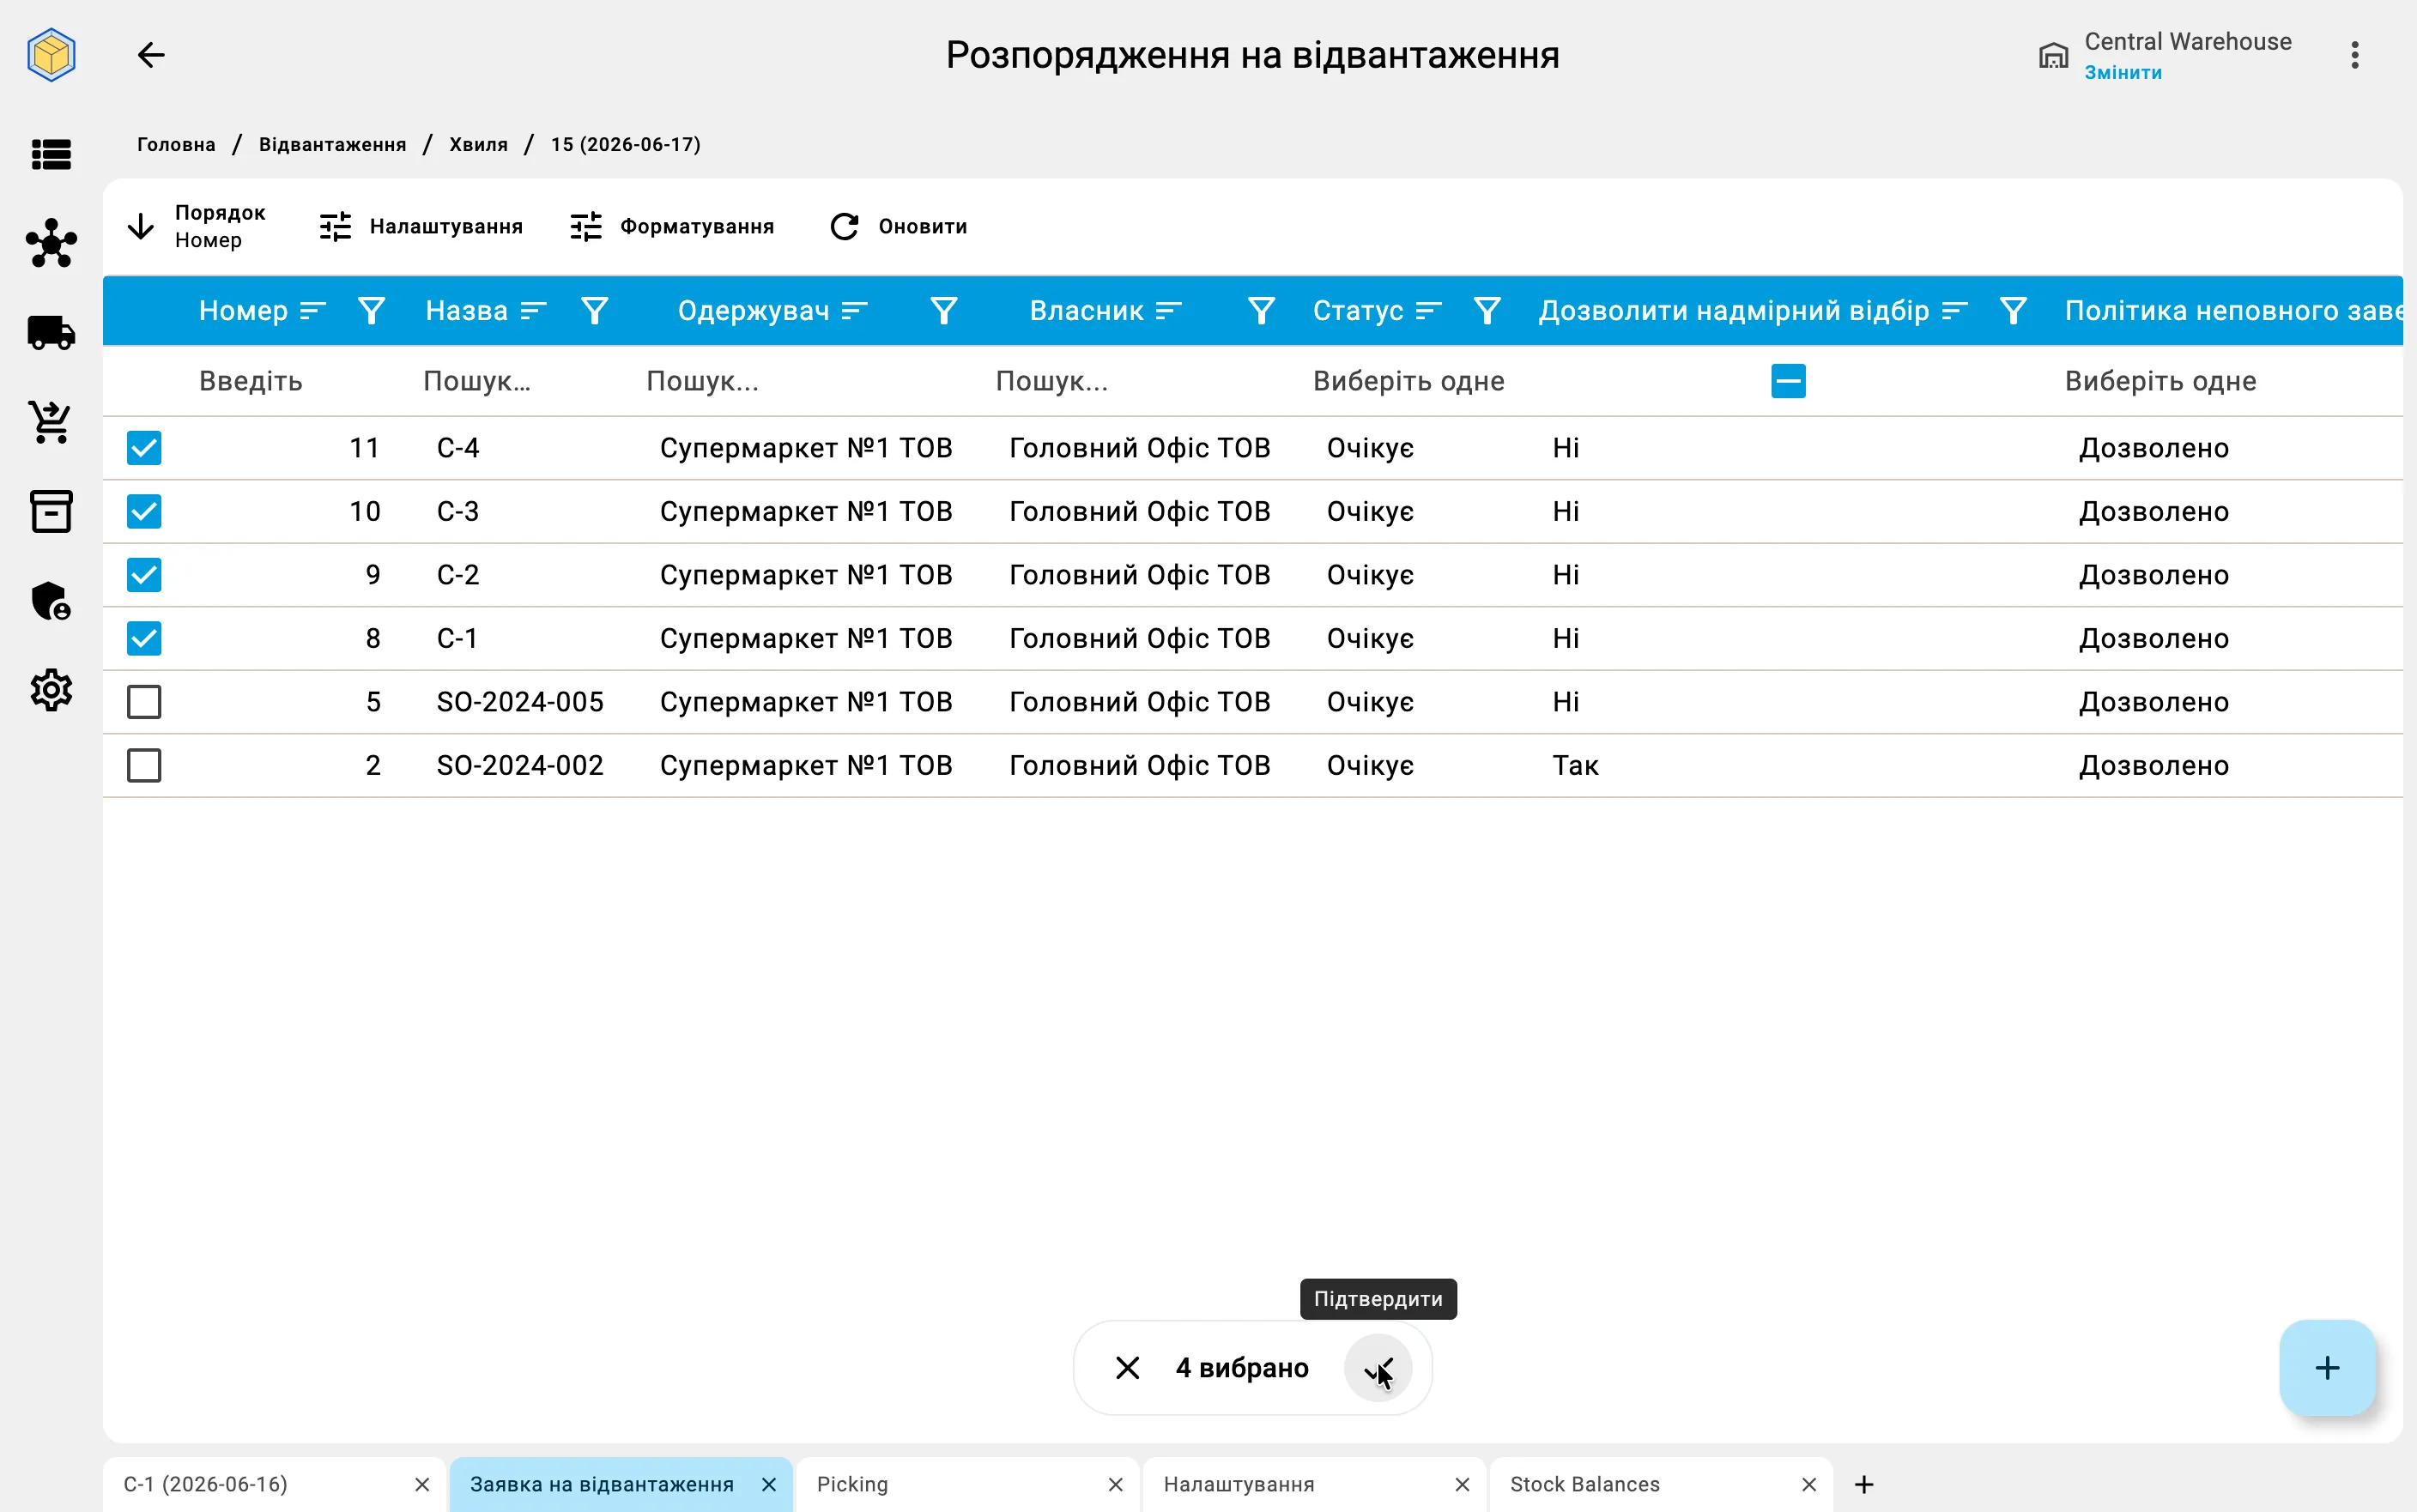Uncheck the C-4 row checkbox
Viewport: 2417px width, 1512px height.
point(144,448)
